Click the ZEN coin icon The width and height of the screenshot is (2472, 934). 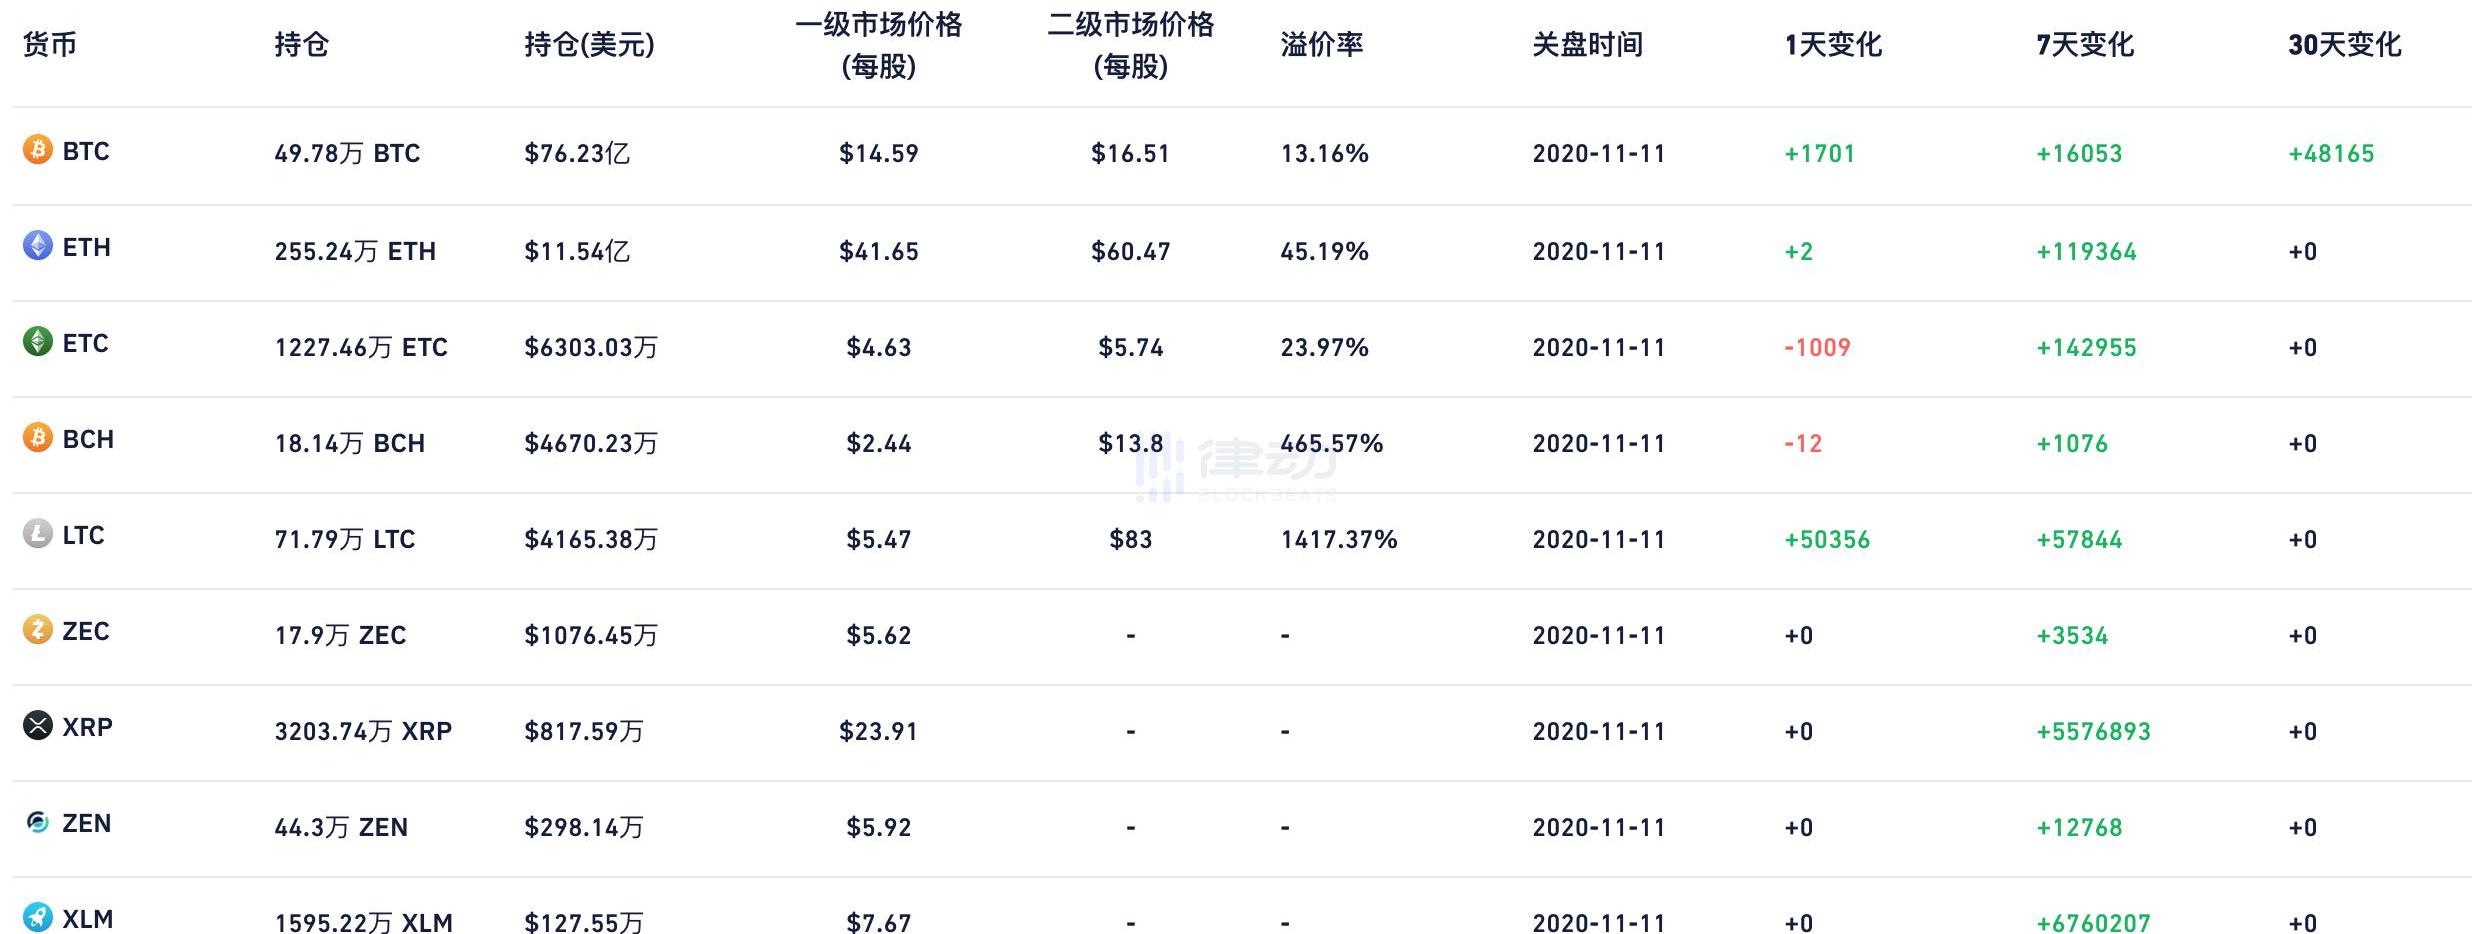point(38,822)
